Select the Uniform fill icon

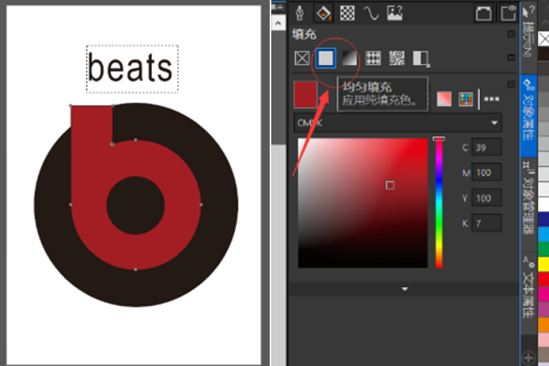(x=326, y=58)
